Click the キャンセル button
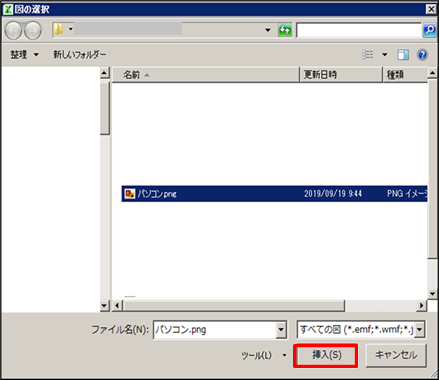Image resolution: width=439 pixels, height=380 pixels. [396, 355]
